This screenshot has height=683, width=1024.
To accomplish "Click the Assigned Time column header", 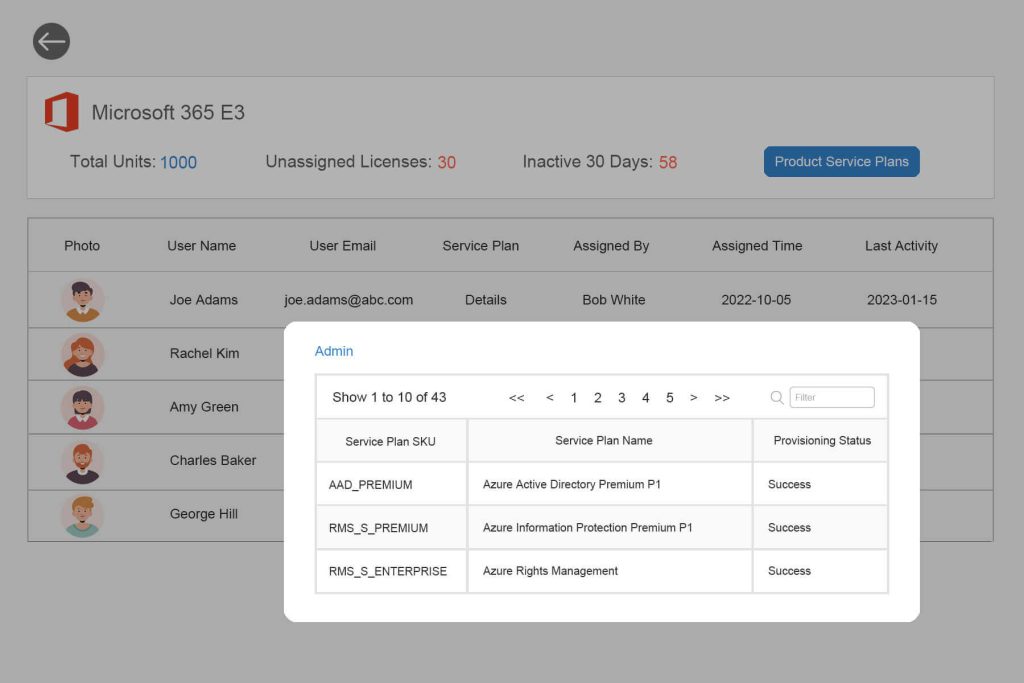I will [x=757, y=246].
